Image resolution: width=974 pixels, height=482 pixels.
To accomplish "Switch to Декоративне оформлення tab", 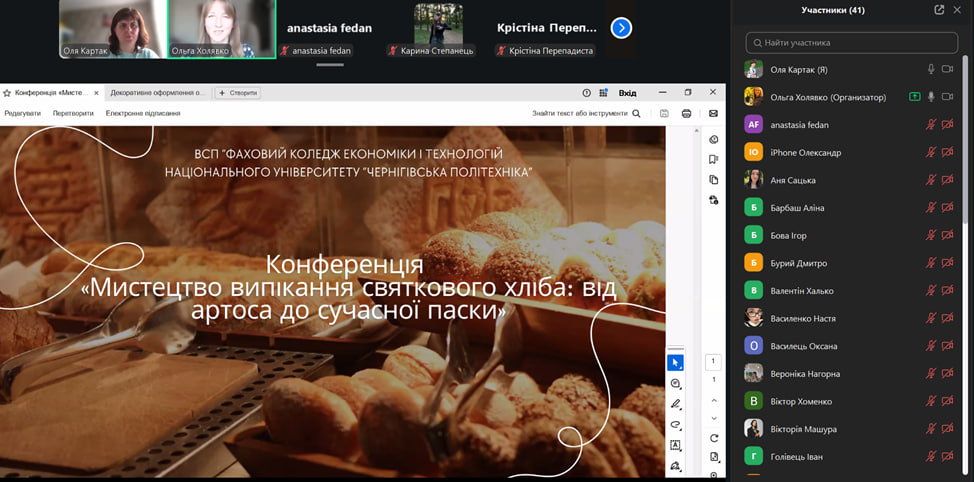I will [x=156, y=93].
